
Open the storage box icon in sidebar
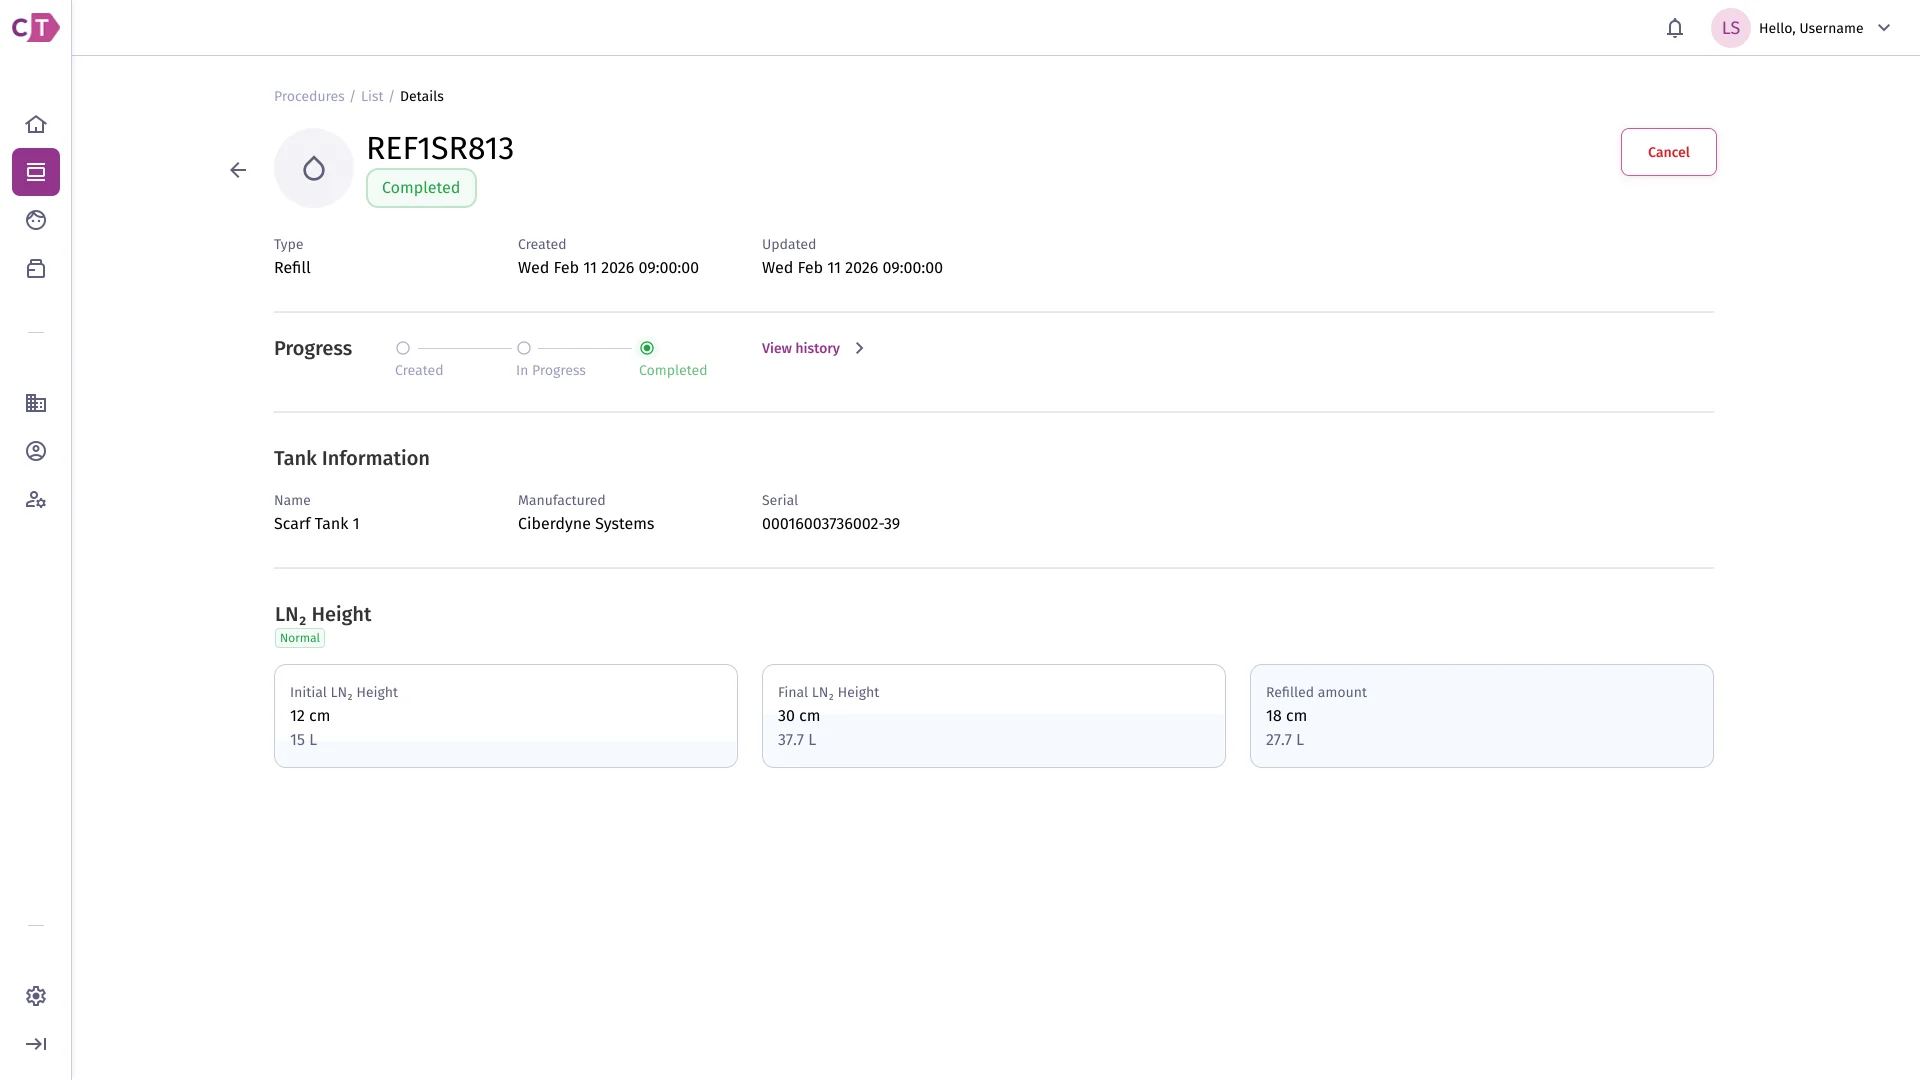(x=36, y=268)
